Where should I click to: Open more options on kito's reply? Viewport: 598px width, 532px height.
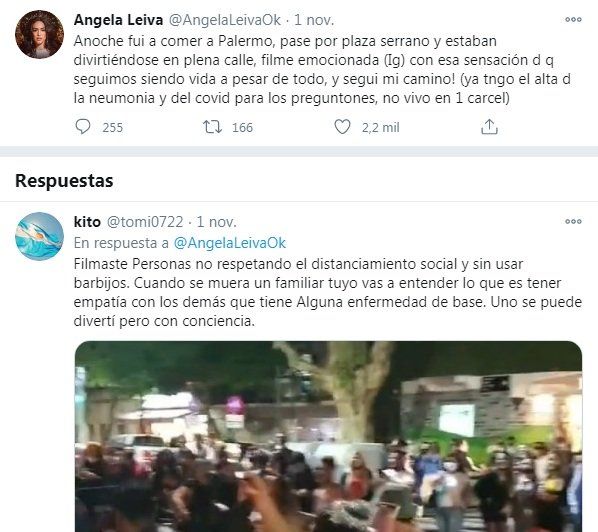click(573, 222)
